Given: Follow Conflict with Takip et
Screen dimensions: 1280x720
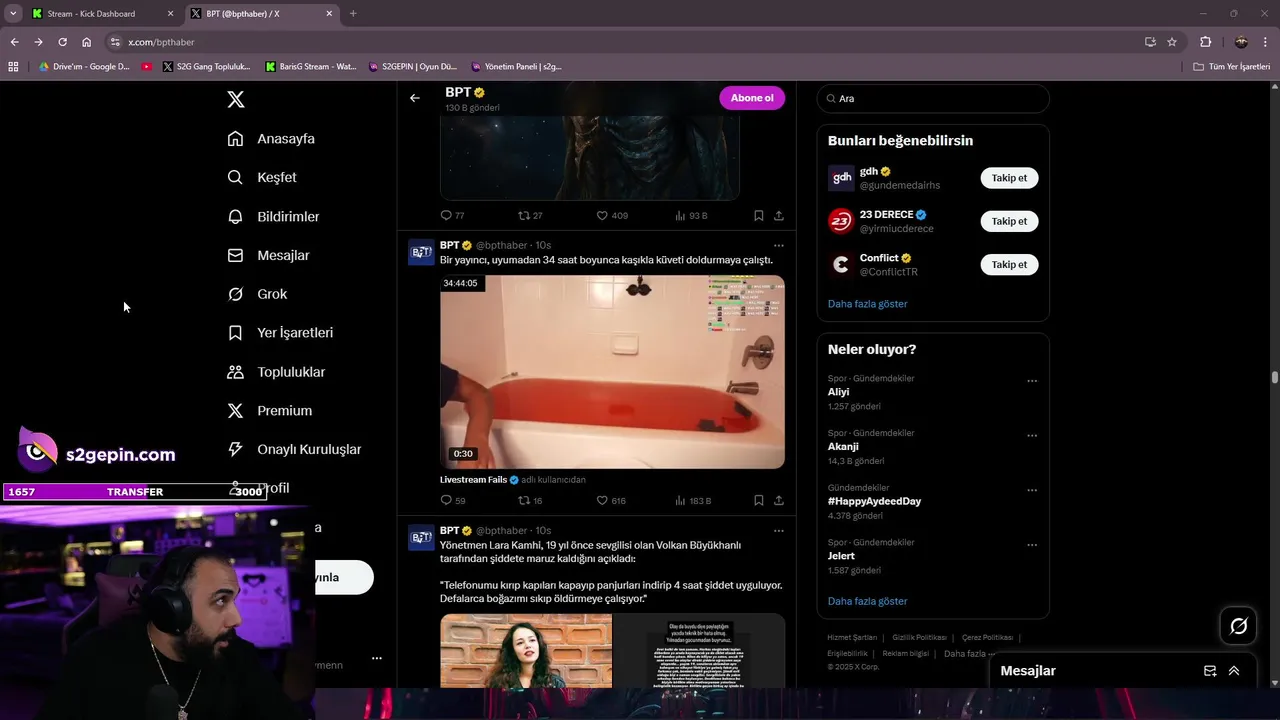Looking at the screenshot, I should pyautogui.click(x=1009, y=265).
